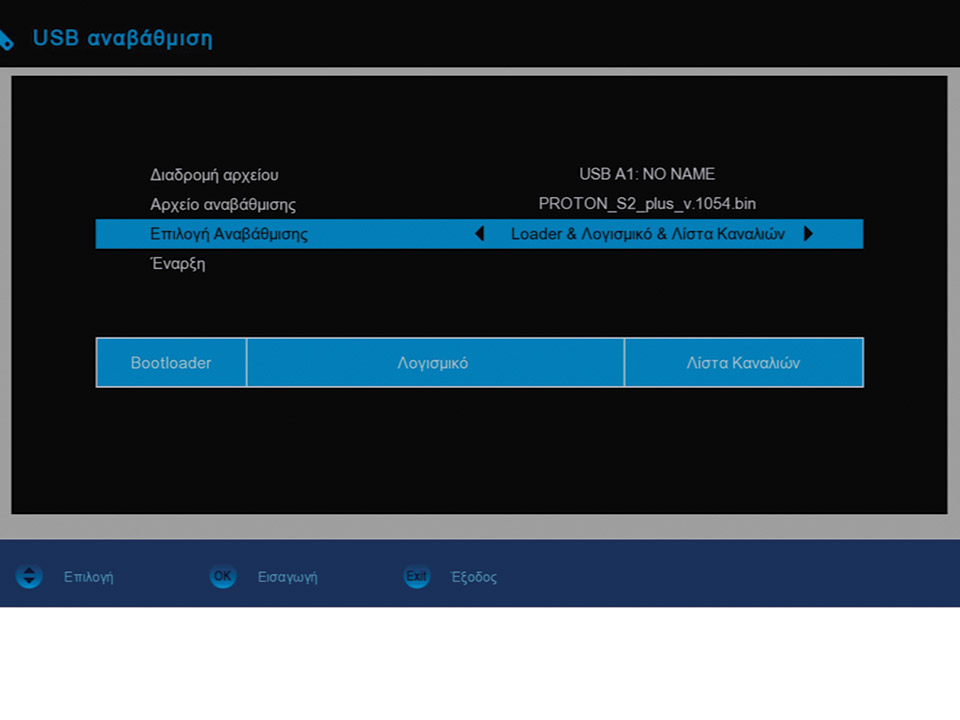Screen dimensions: 960x720
Task: Click the up/down selection arrows icon
Action: pos(29,577)
